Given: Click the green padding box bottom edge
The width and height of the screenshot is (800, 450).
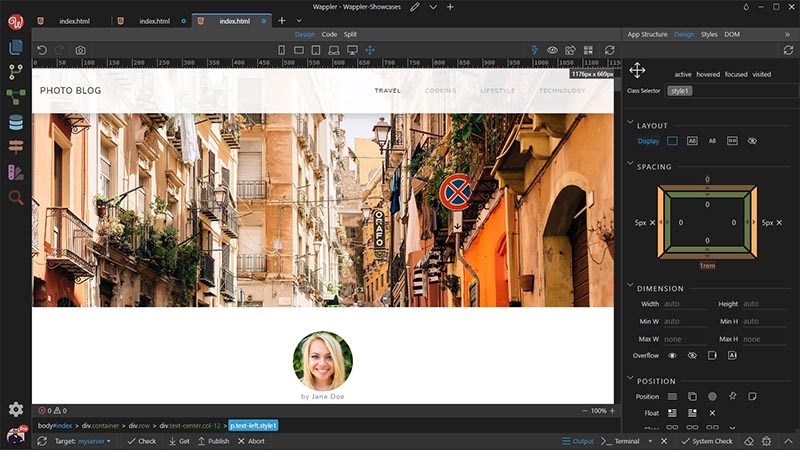Looking at the screenshot, I should [x=707, y=250].
